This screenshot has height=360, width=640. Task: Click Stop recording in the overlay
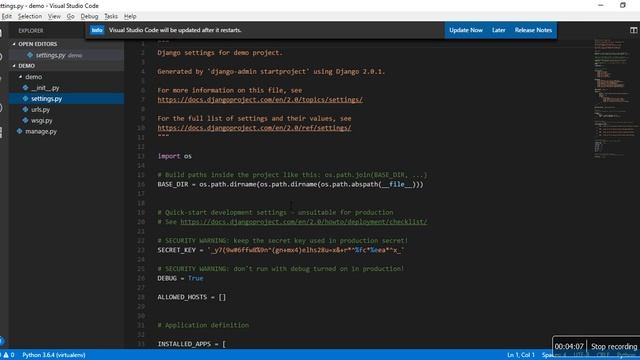click(614, 347)
